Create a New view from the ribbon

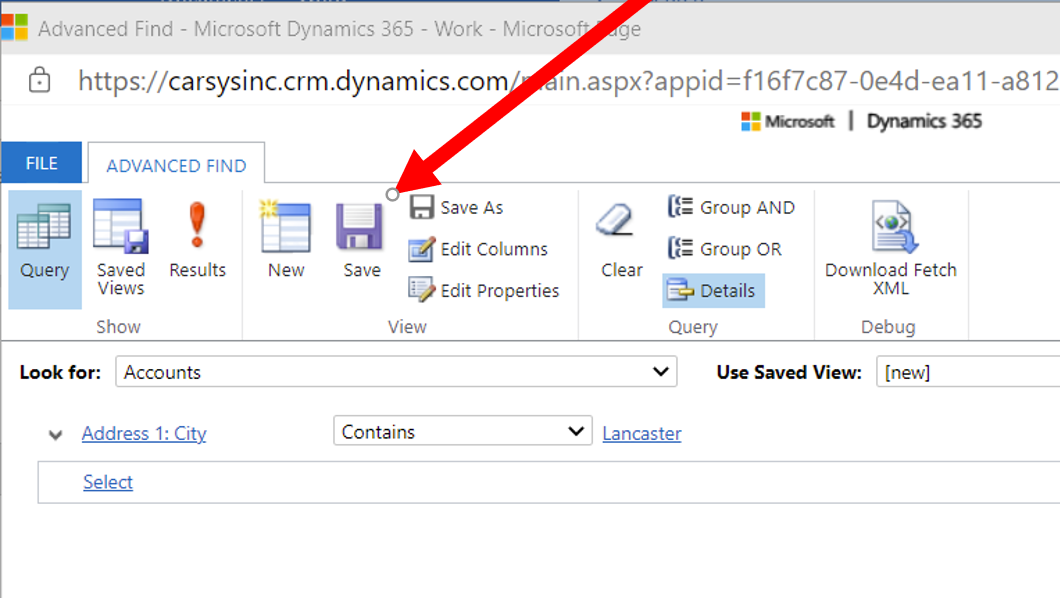tap(286, 241)
